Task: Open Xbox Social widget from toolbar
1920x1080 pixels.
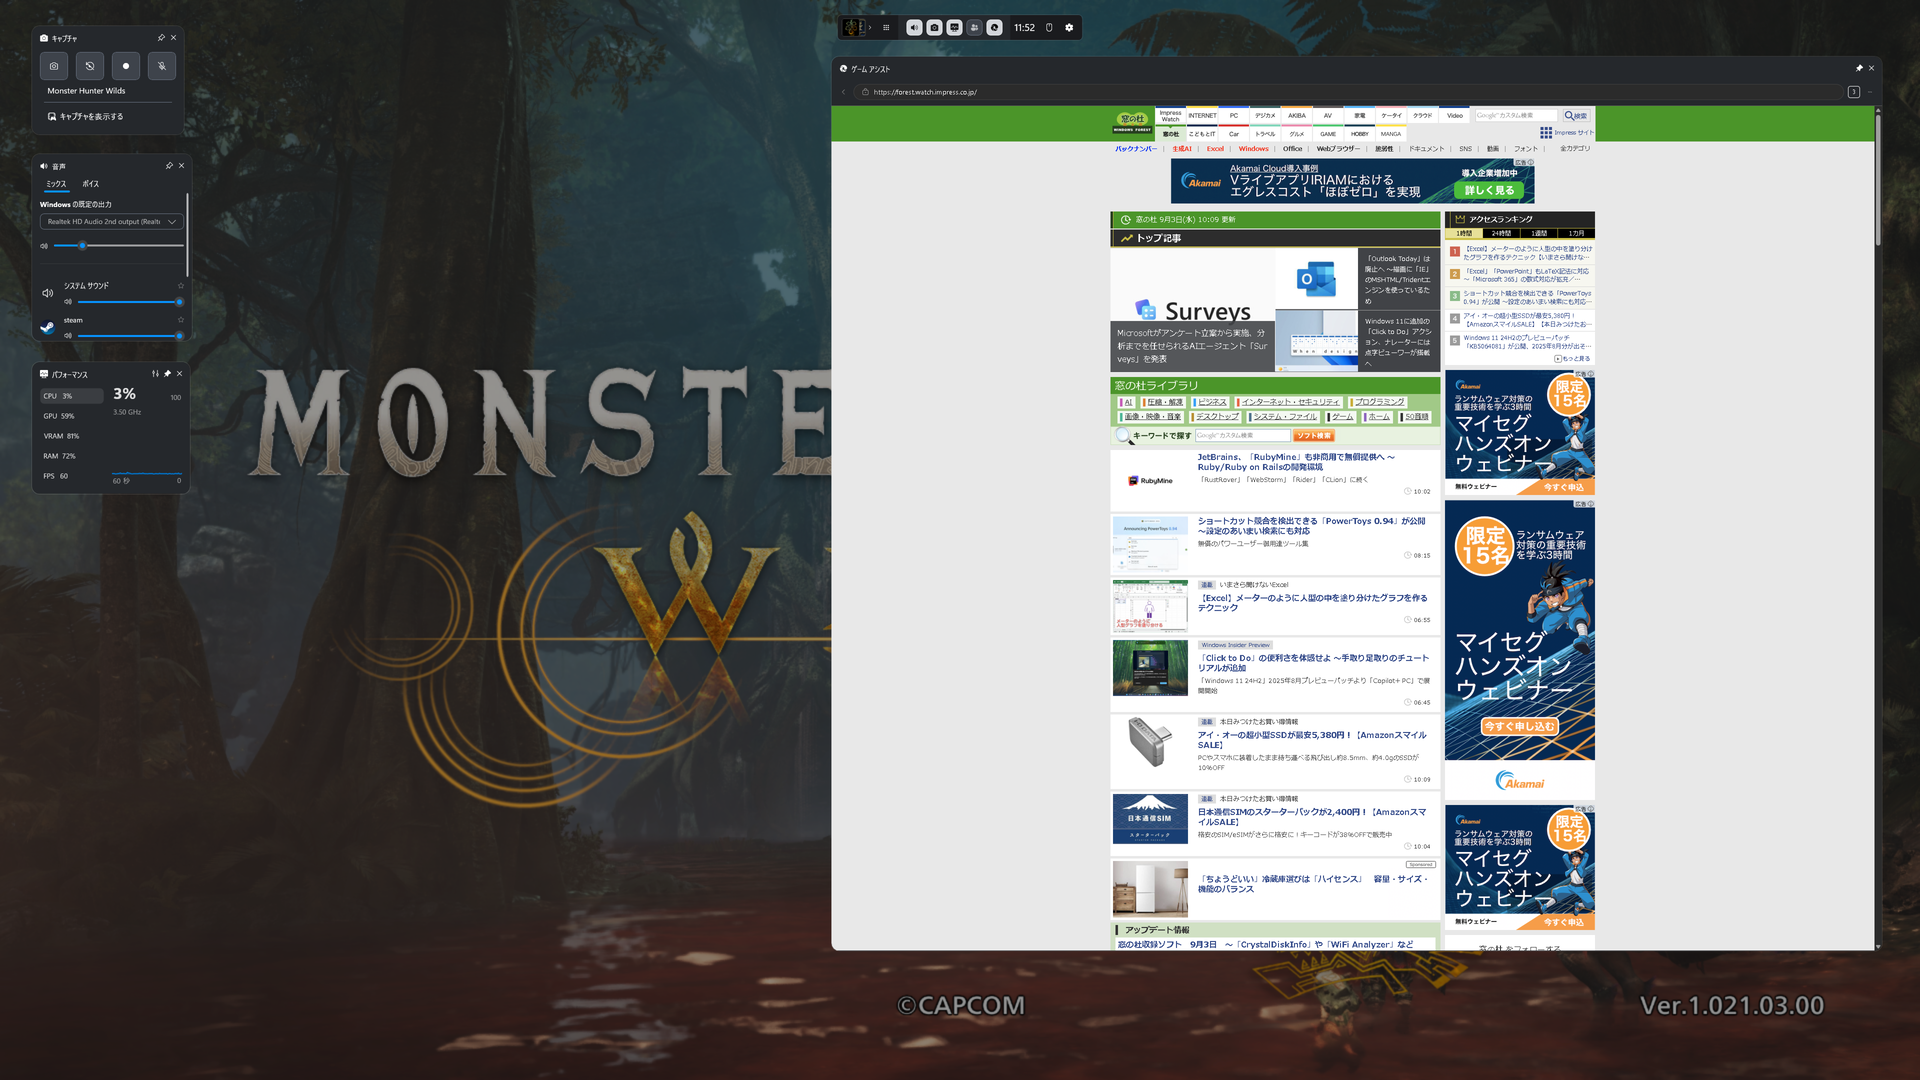Action: coord(974,28)
